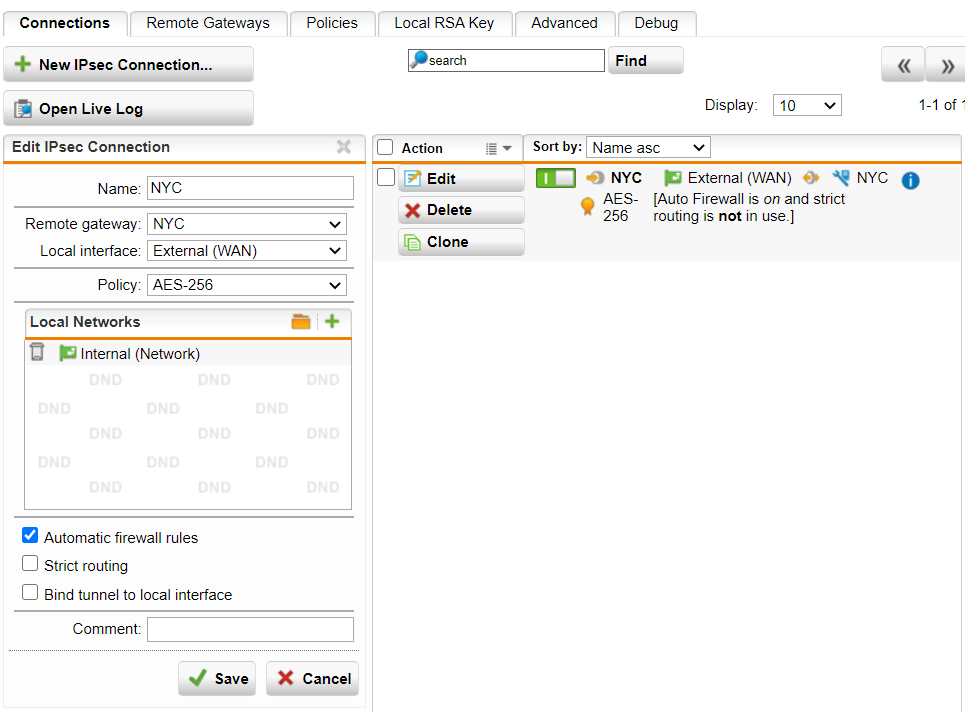The width and height of the screenshot is (965, 712).
Task: Enable Bind tunnel to local interface
Action: pos(30,593)
